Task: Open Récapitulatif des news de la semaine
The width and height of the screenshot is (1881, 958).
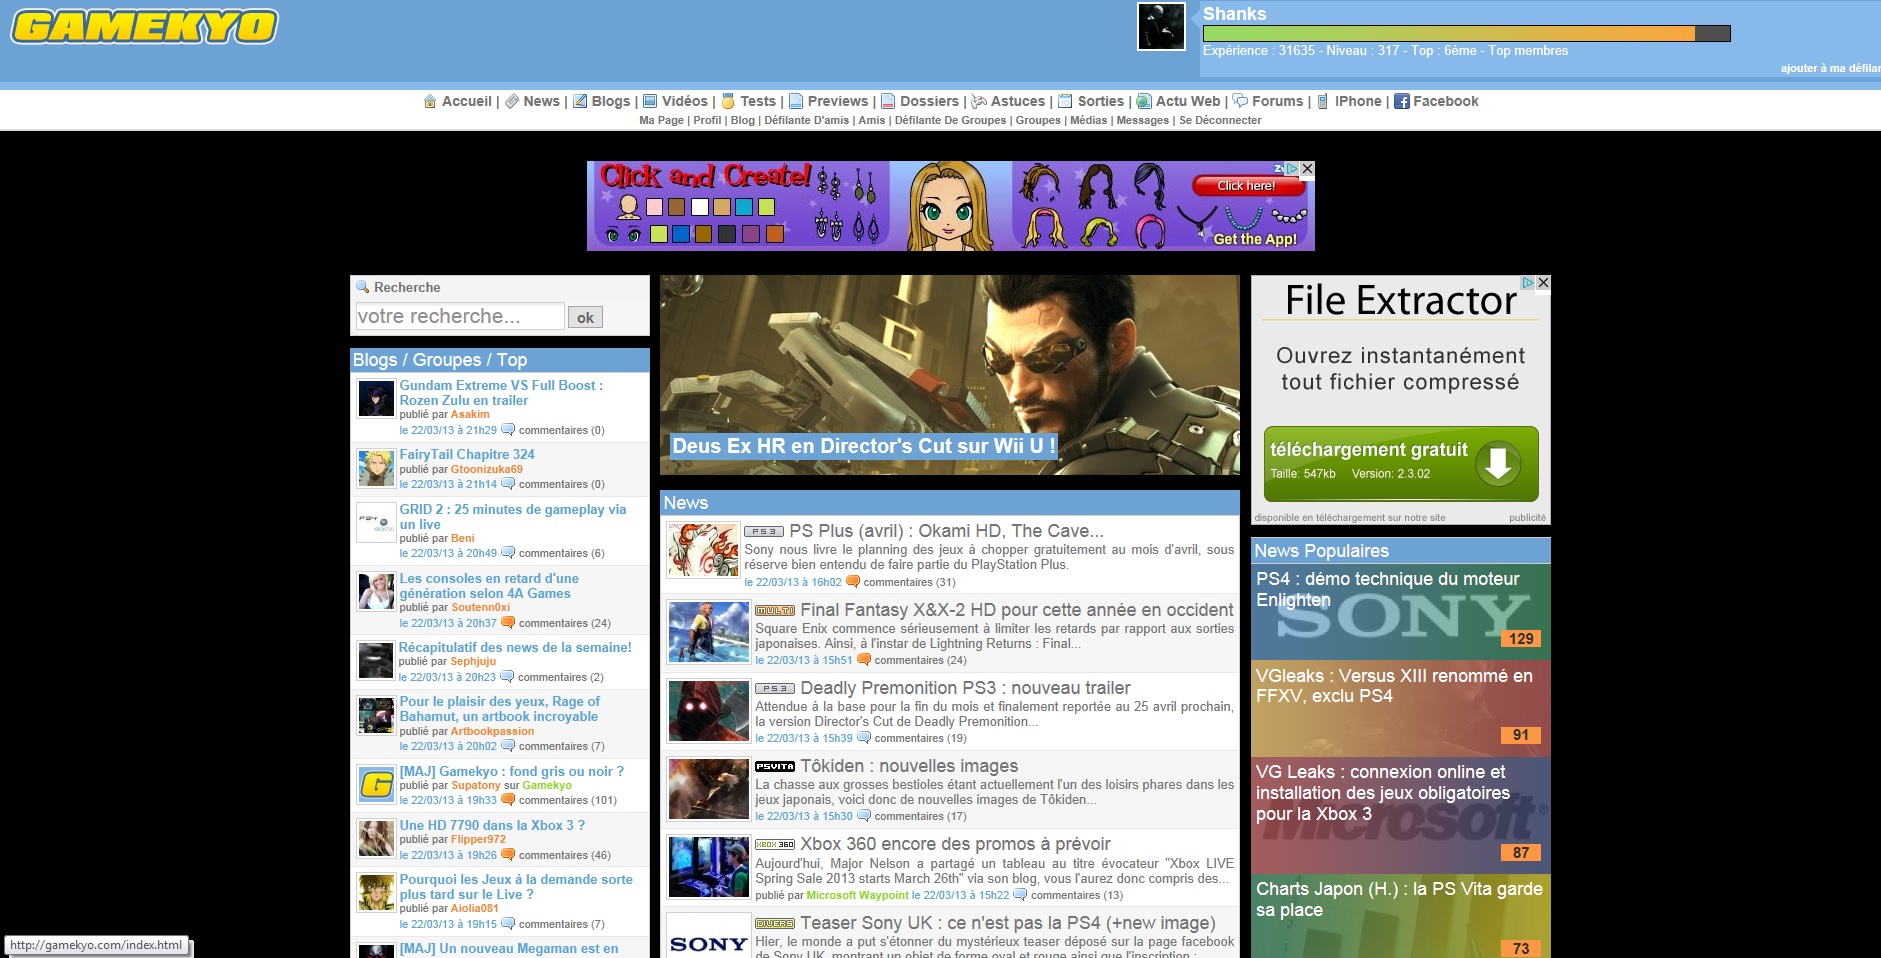Action: [515, 648]
